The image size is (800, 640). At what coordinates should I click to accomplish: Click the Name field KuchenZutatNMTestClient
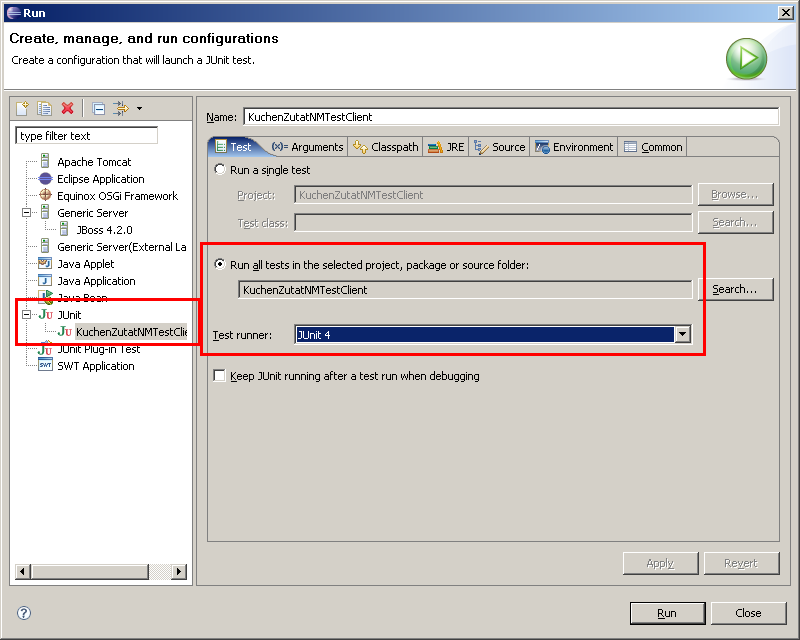point(511,117)
